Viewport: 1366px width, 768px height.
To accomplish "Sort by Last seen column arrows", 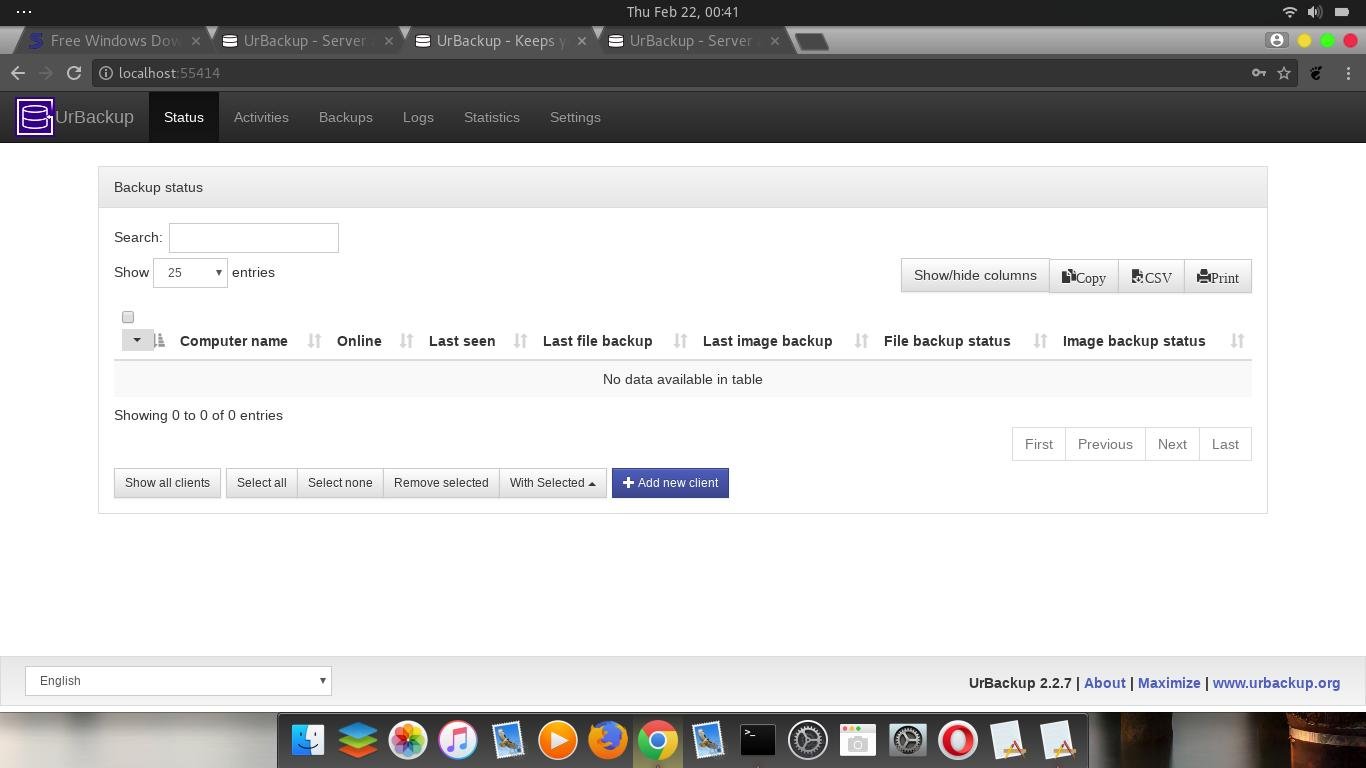I will point(520,341).
